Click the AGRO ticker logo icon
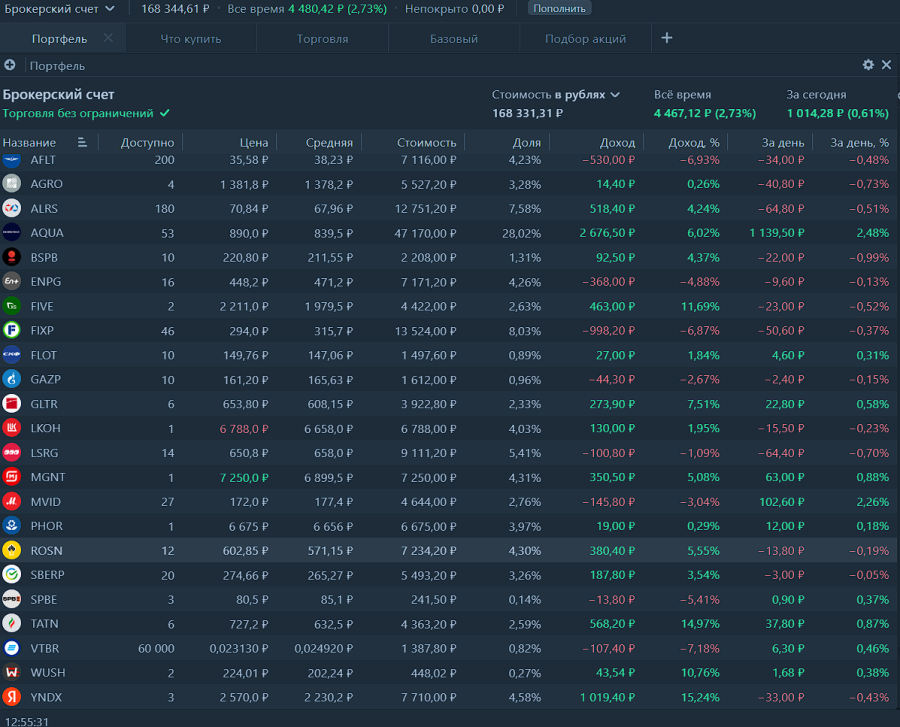 point(11,184)
